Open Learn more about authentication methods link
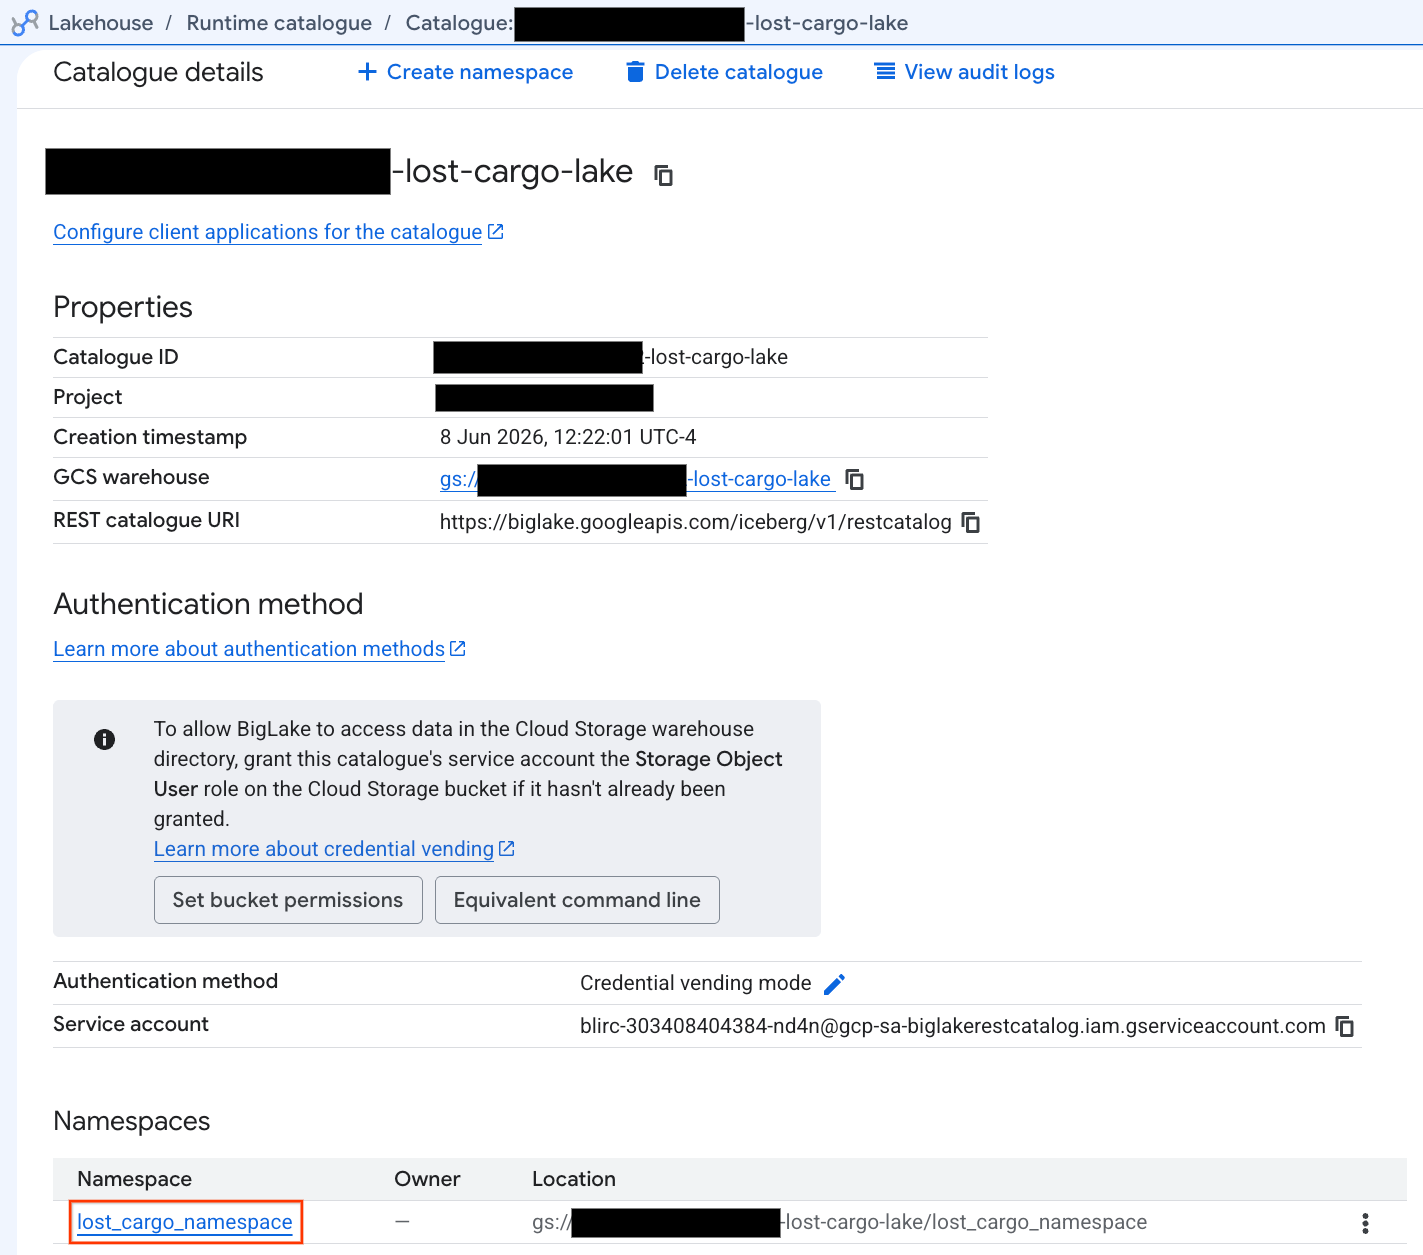The height and width of the screenshot is (1255, 1423). click(x=248, y=649)
